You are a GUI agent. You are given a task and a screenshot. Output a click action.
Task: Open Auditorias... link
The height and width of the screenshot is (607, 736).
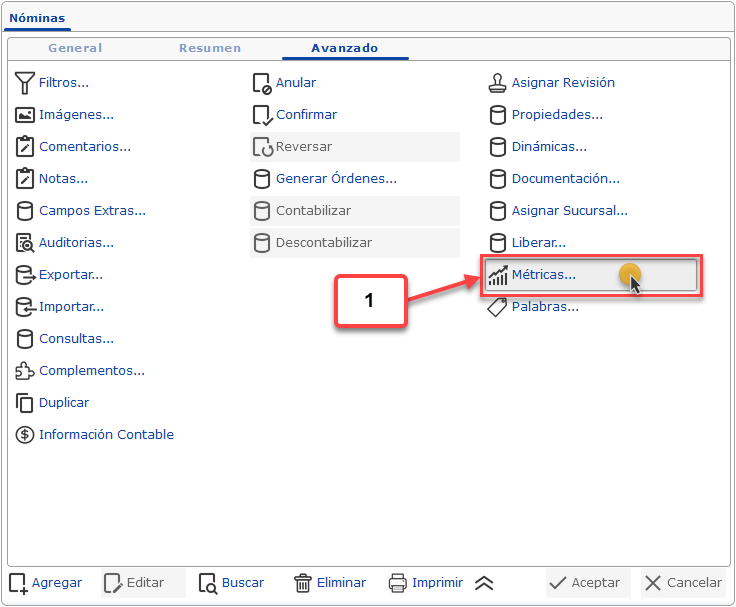77,242
